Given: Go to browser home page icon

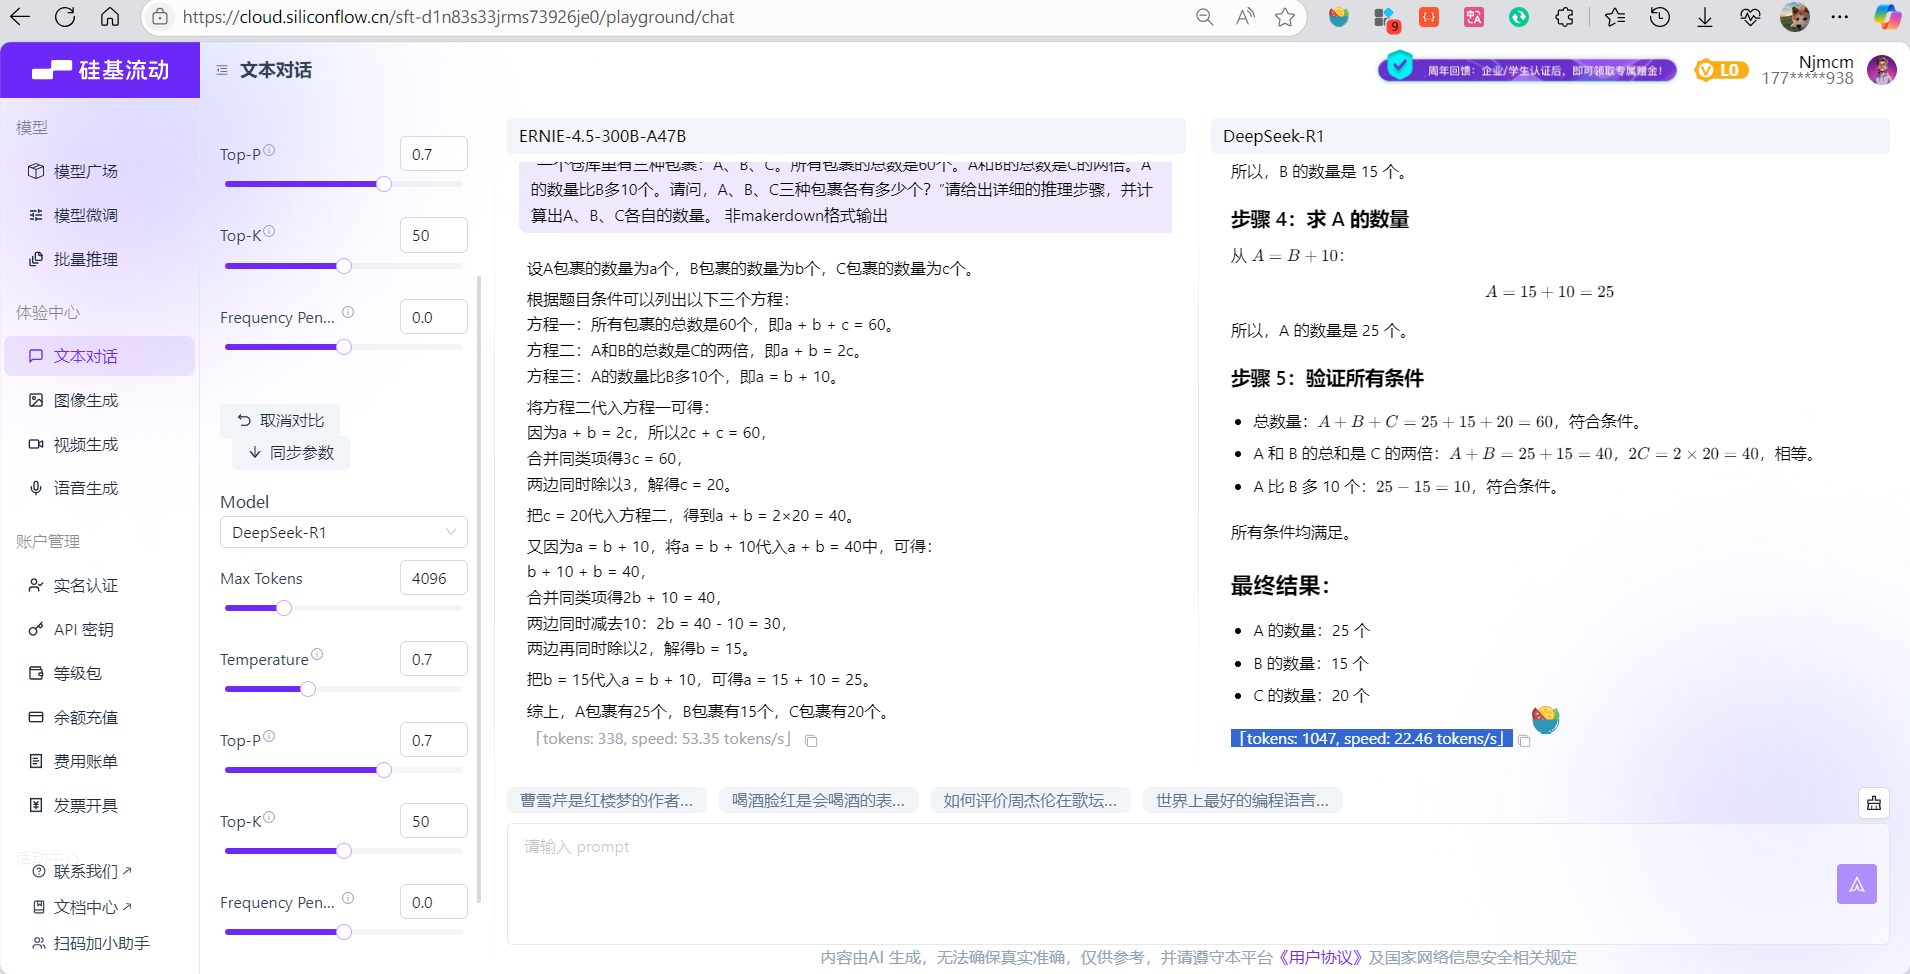Looking at the screenshot, I should pos(110,17).
